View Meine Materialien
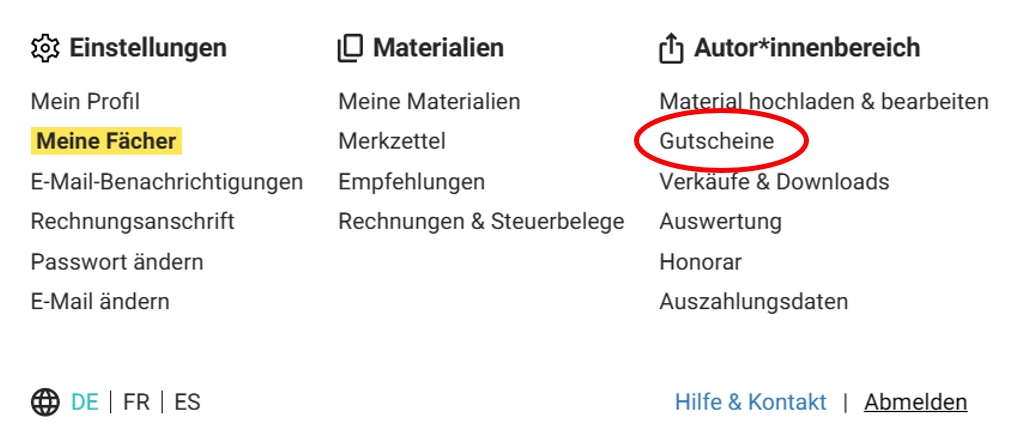The height and width of the screenshot is (441, 1021). click(429, 102)
